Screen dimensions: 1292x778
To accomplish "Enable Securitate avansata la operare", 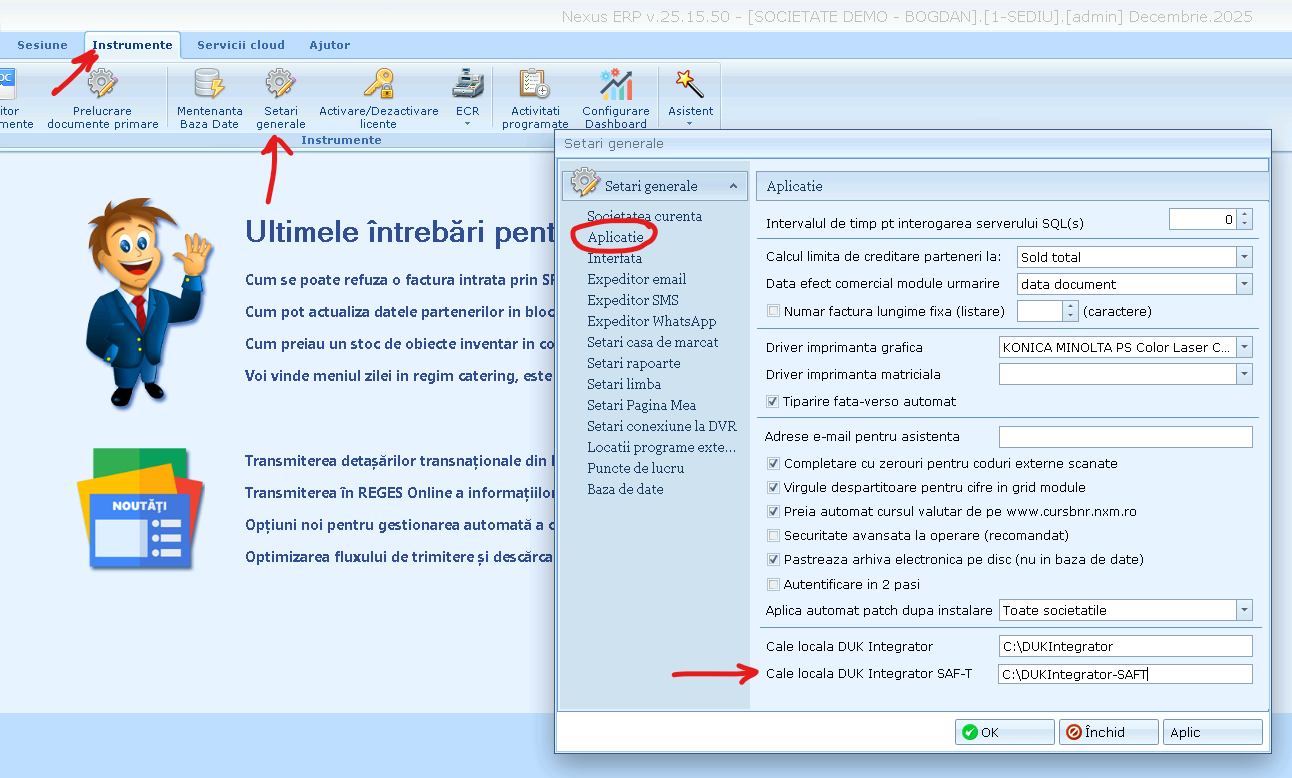I will (x=773, y=536).
